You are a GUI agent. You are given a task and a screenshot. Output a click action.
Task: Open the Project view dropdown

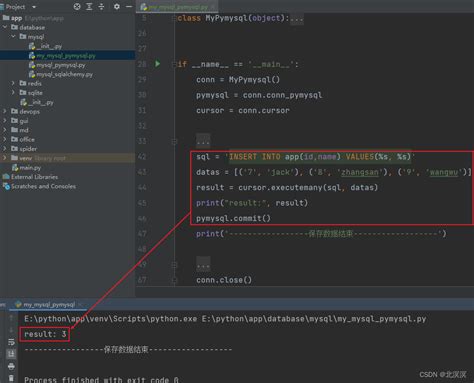tap(34, 7)
